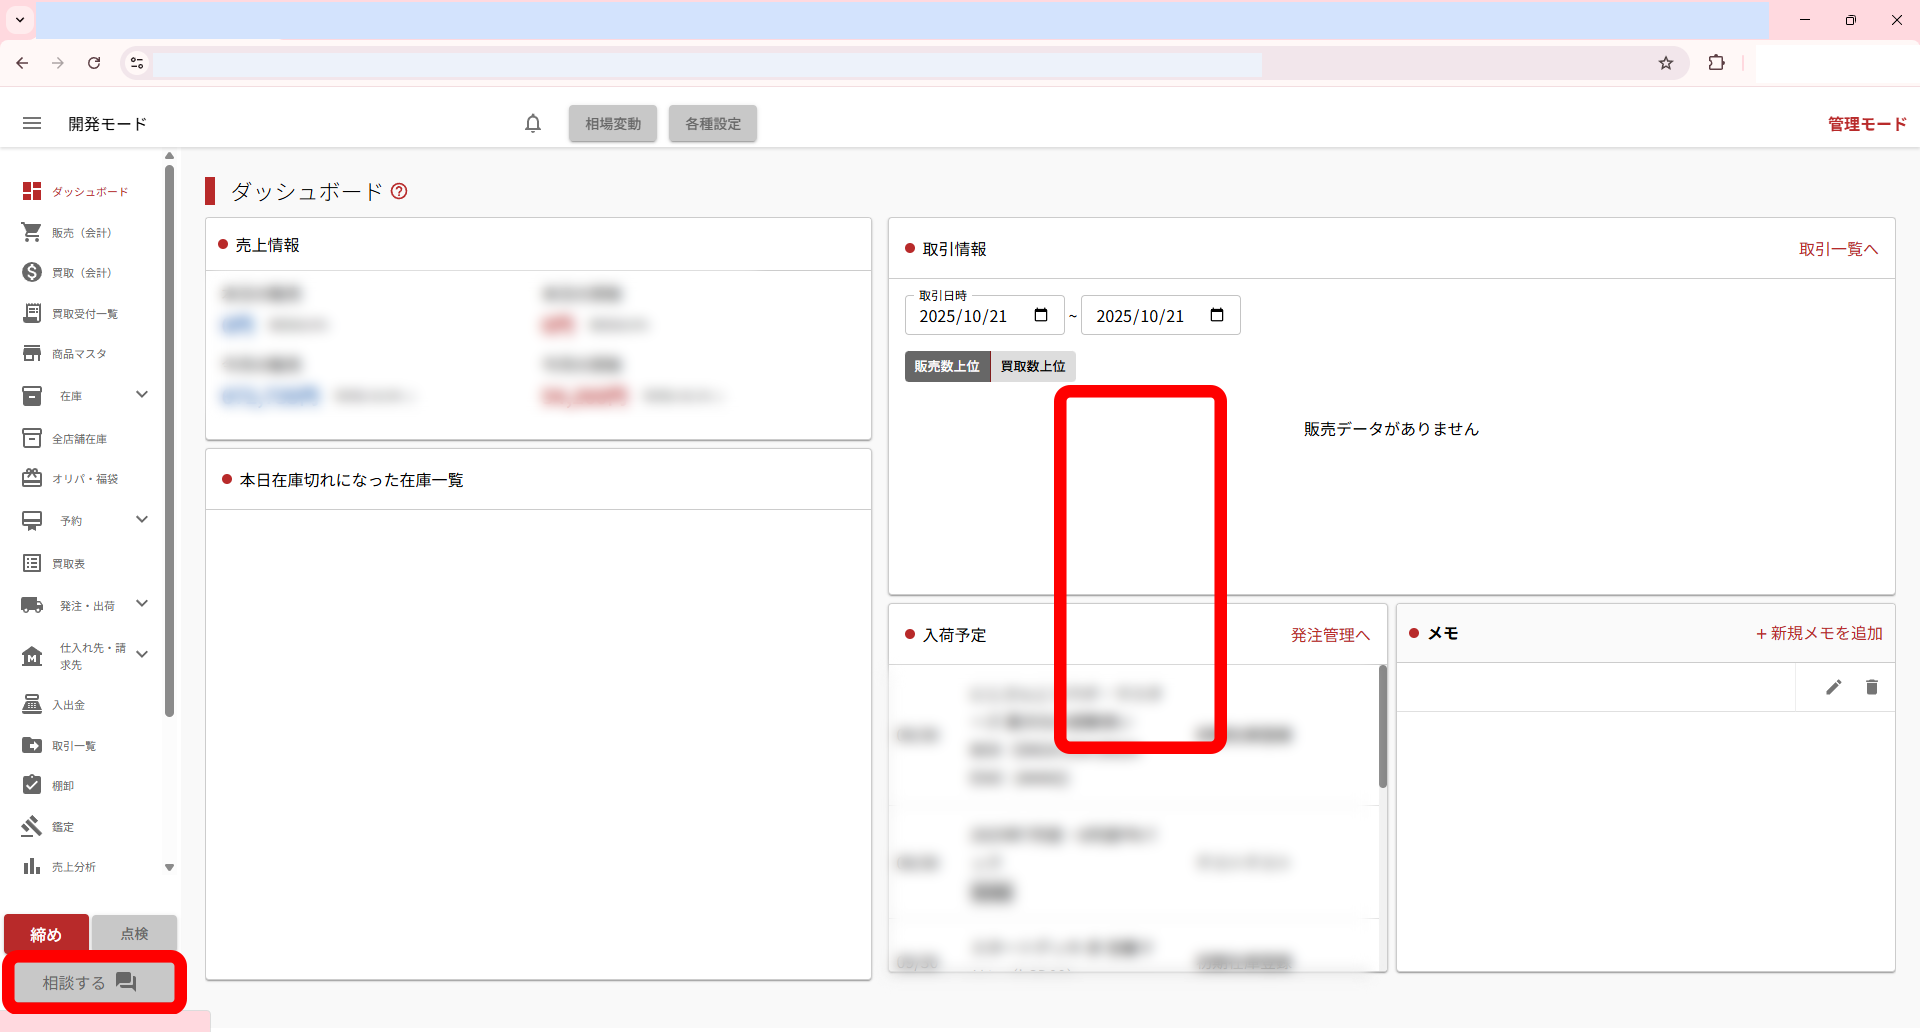Image resolution: width=1920 pixels, height=1032 pixels.
Task: Click the memo edit pencil icon
Action: (1833, 687)
